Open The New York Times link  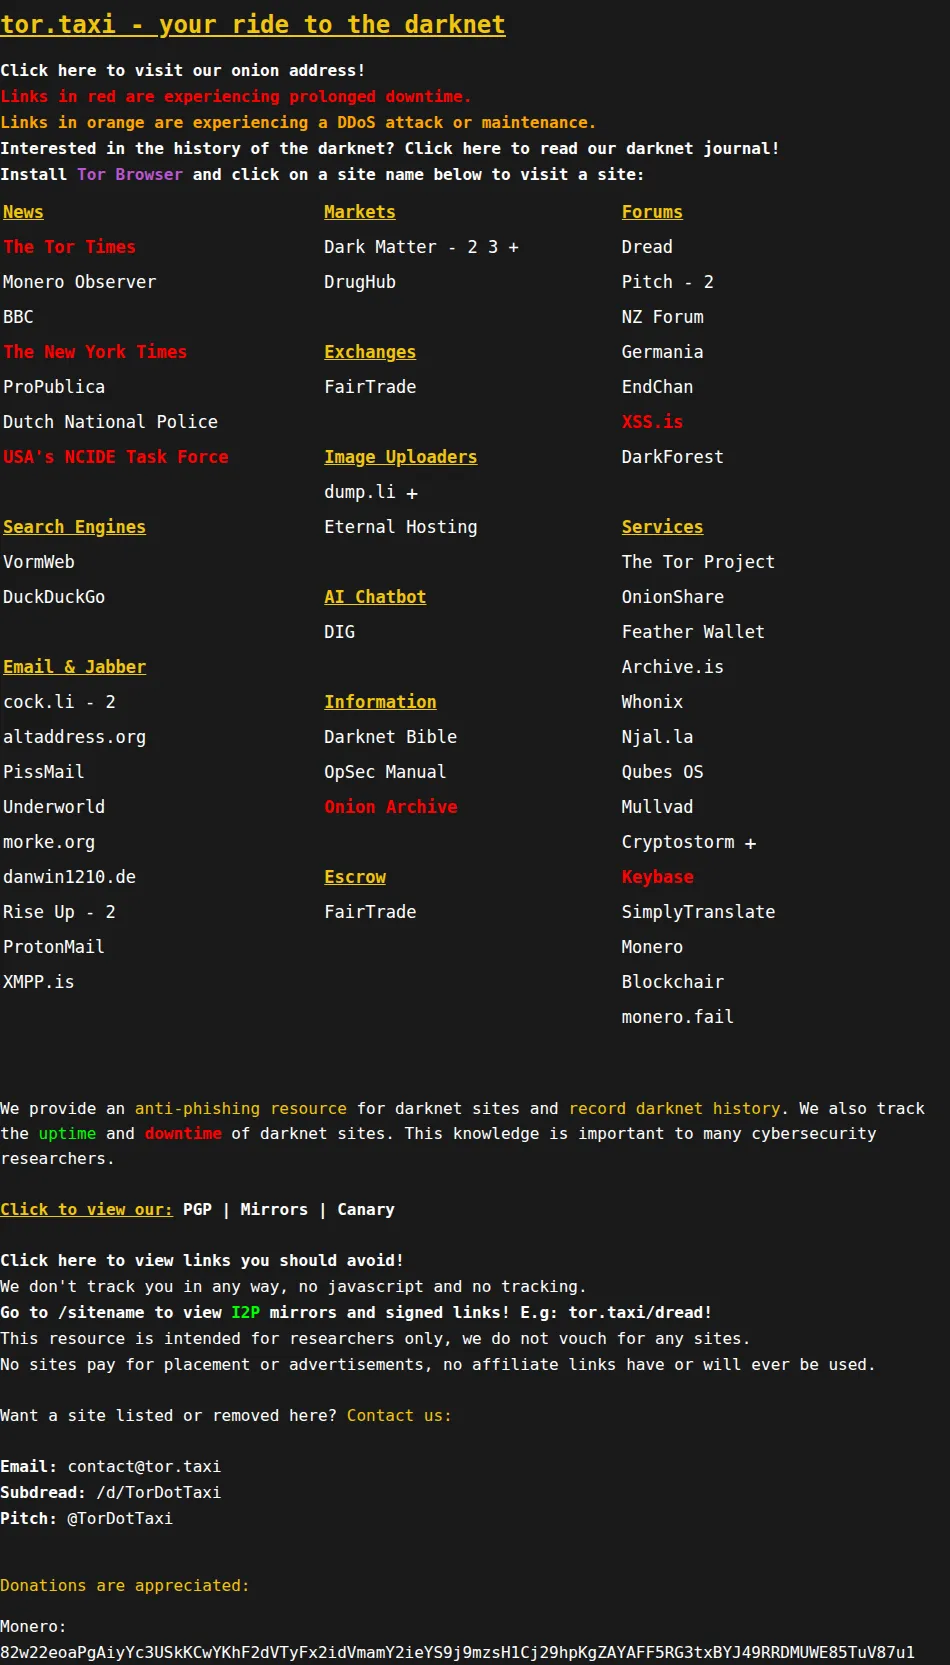[x=95, y=352]
